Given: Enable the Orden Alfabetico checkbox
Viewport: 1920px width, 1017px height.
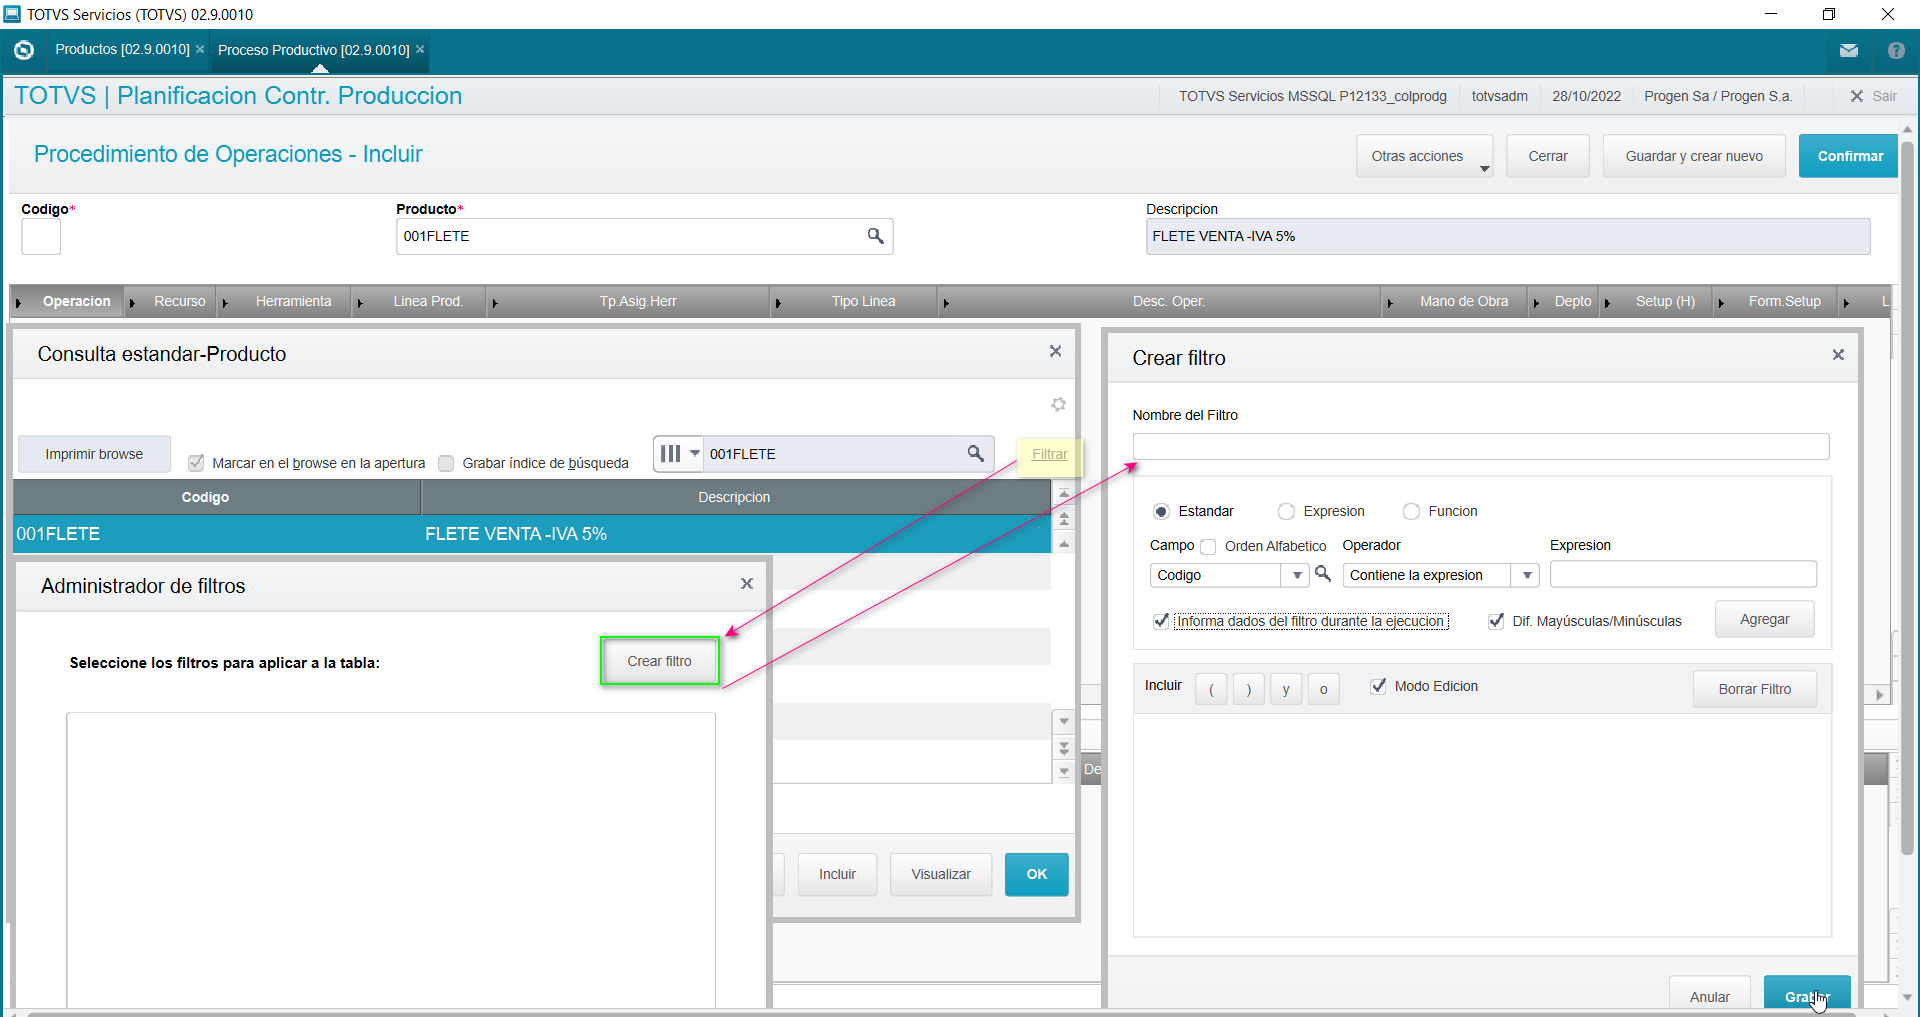Looking at the screenshot, I should point(1208,546).
